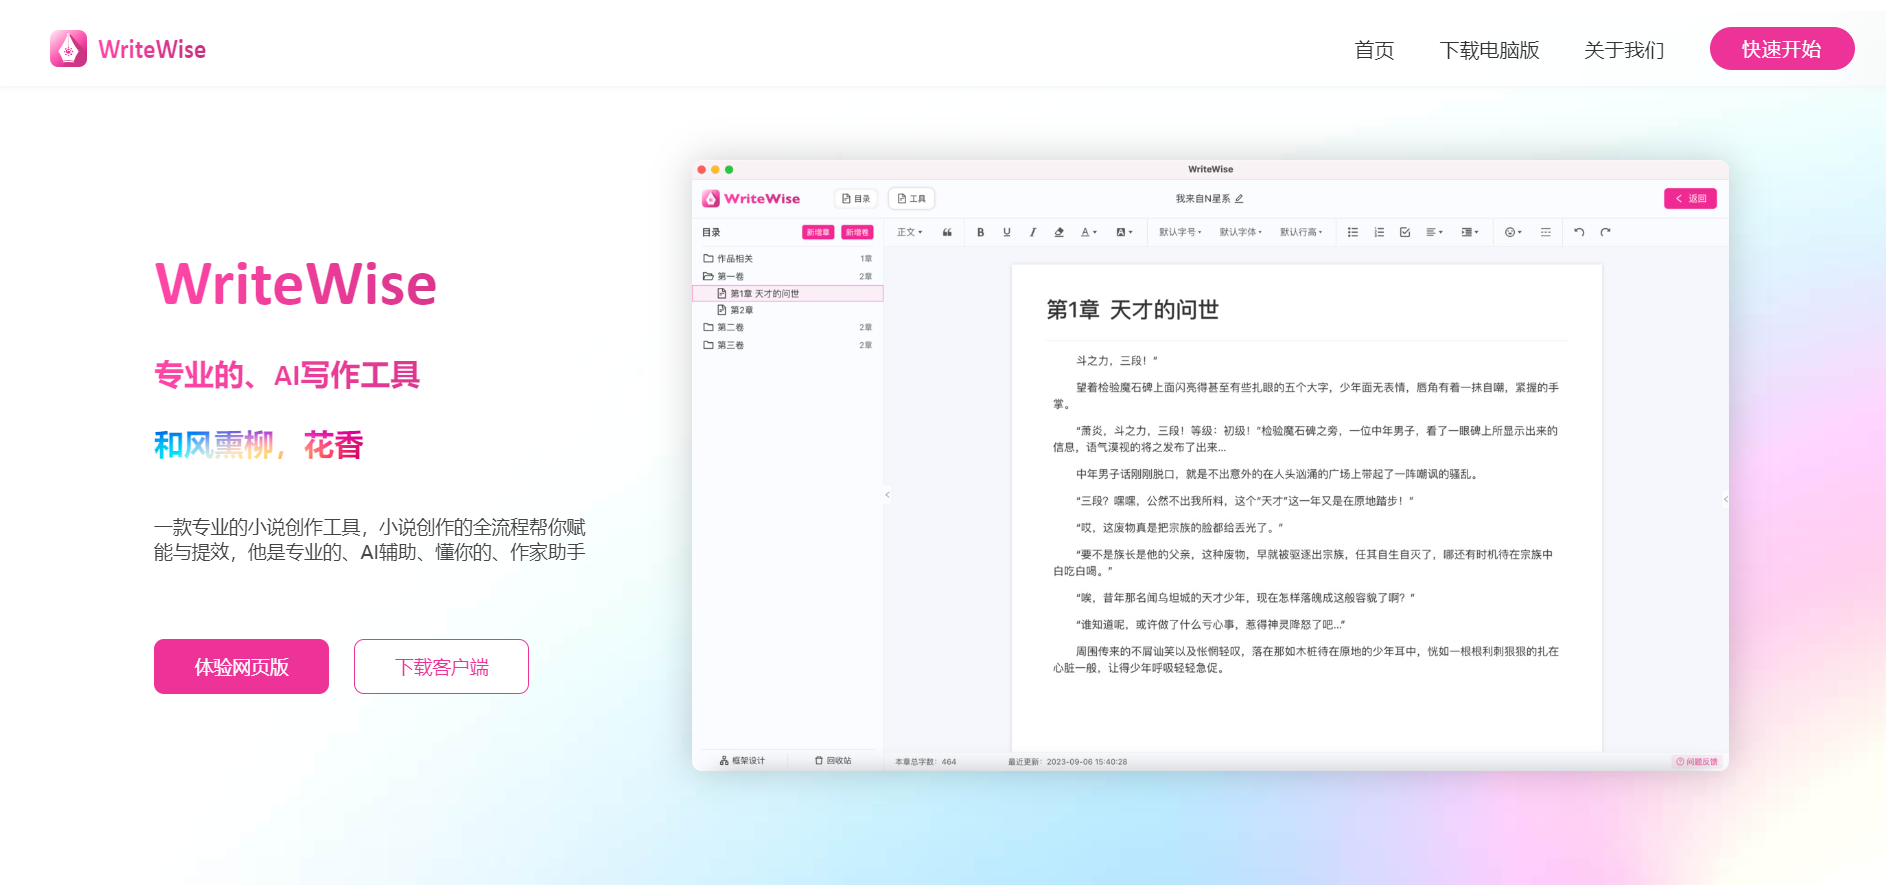1886x885 pixels.
Task: Click the 我来自N星系 book title
Action: tap(1203, 198)
